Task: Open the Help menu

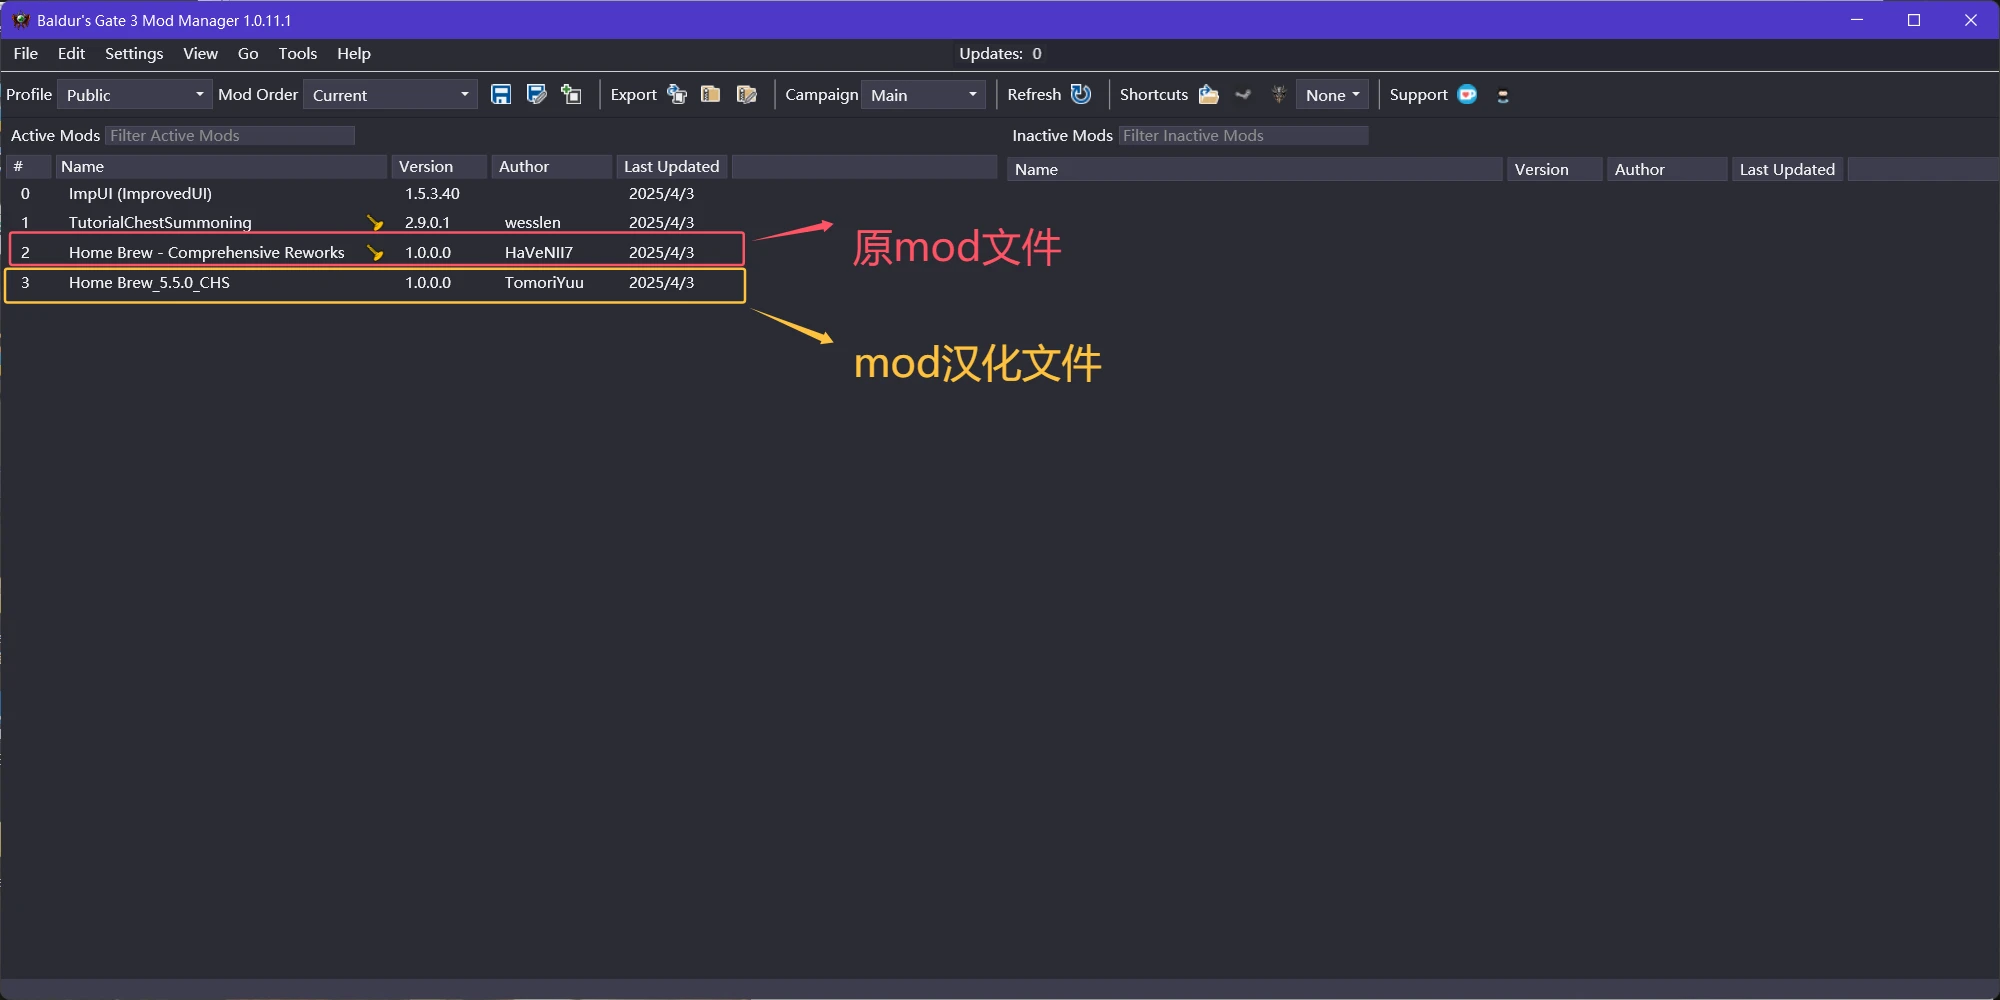Action: (353, 54)
